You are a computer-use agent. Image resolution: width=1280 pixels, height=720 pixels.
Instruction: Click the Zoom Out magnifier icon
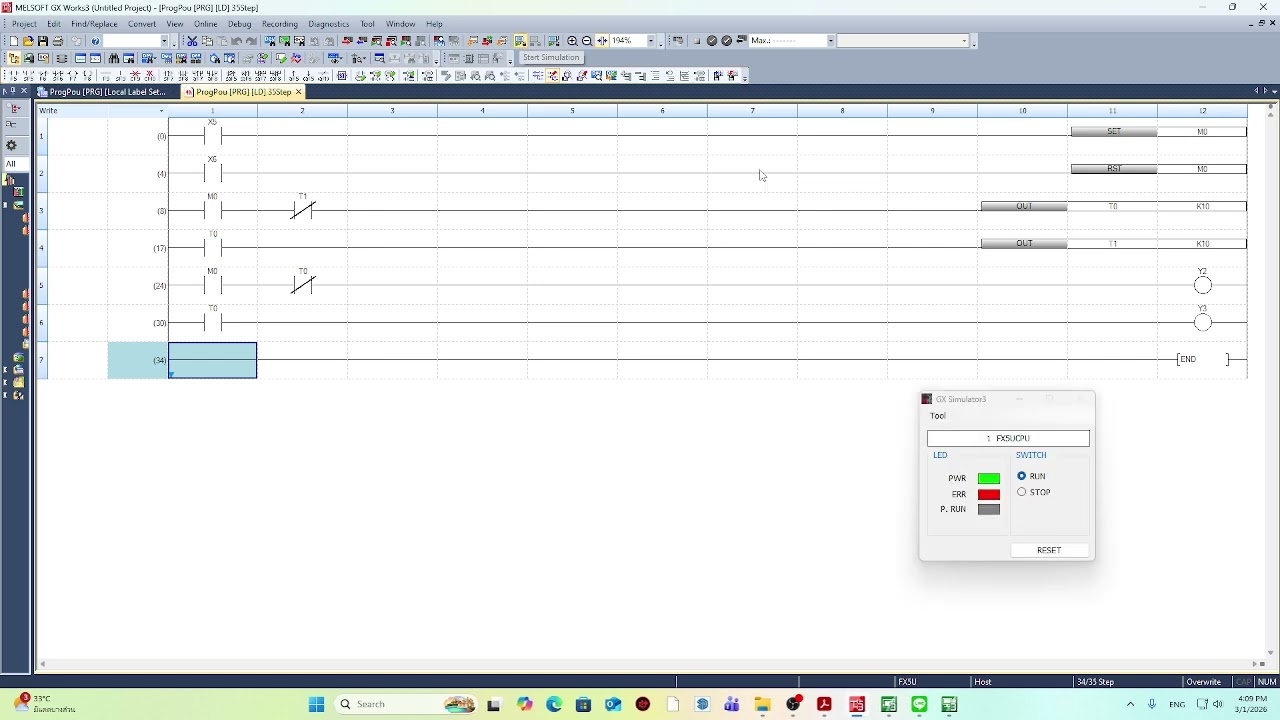pos(587,41)
